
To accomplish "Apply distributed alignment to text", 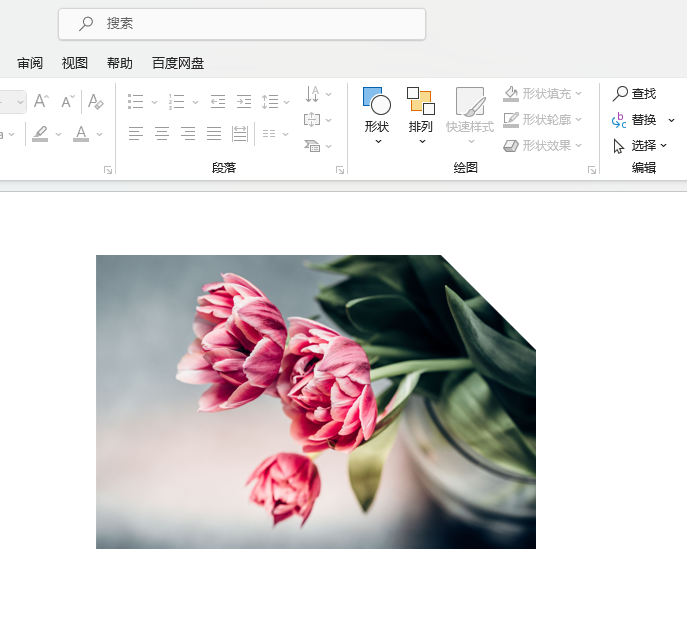I will point(240,134).
